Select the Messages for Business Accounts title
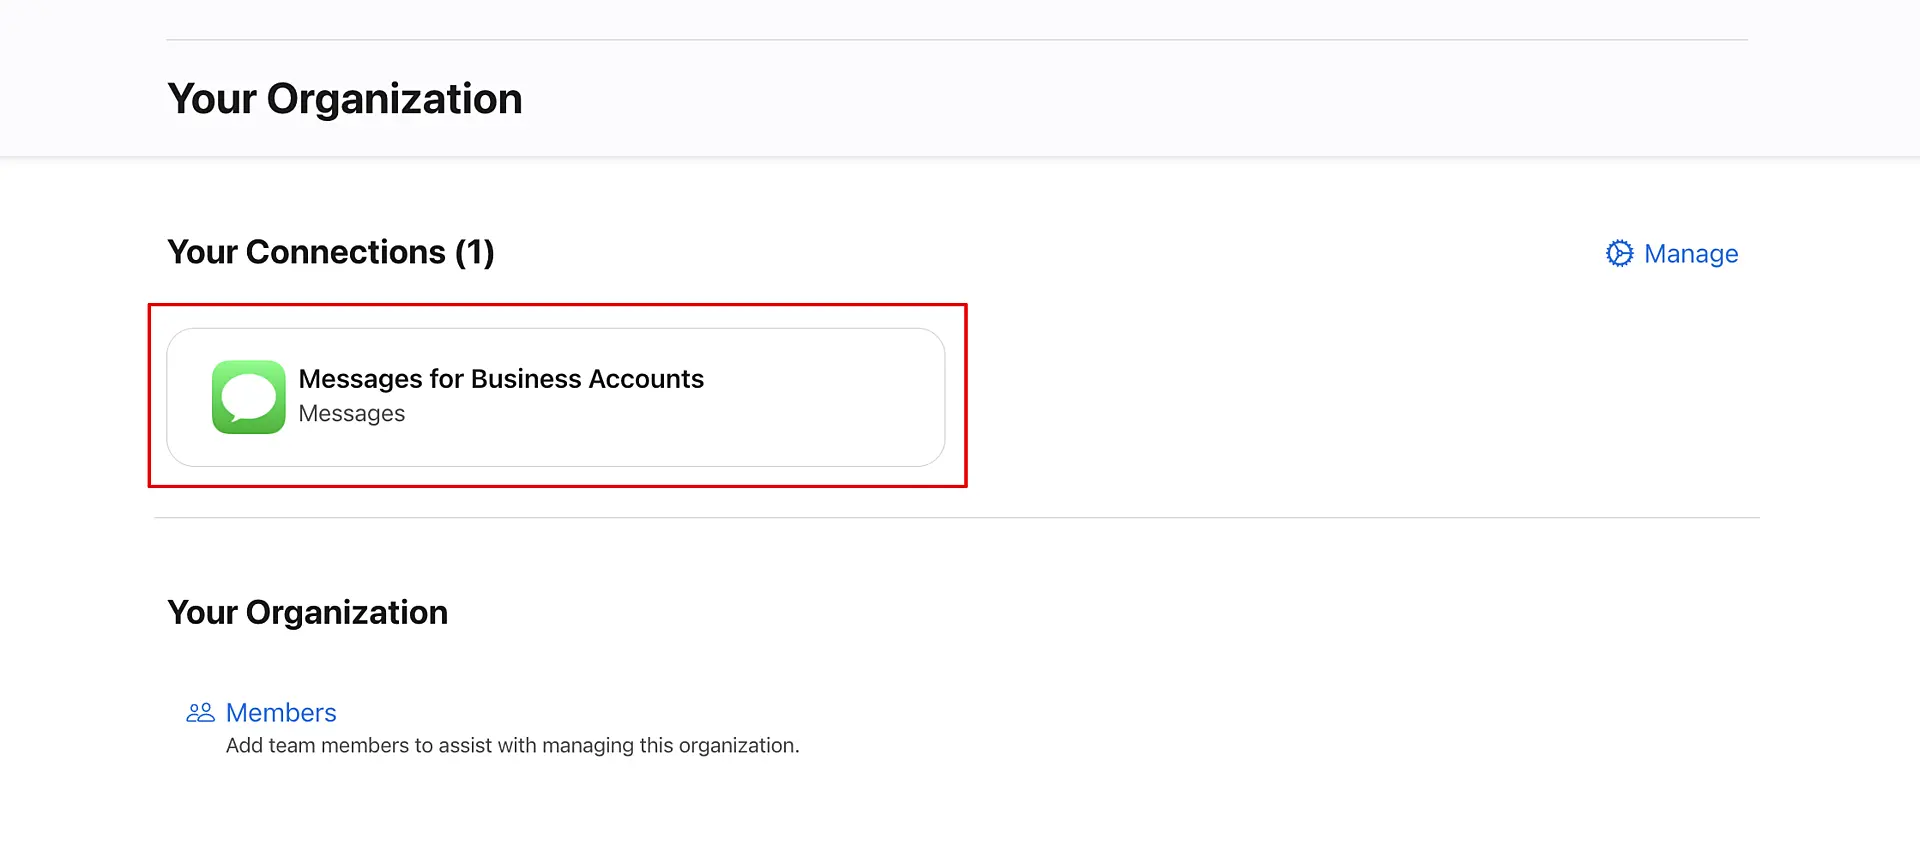 pyautogui.click(x=501, y=379)
